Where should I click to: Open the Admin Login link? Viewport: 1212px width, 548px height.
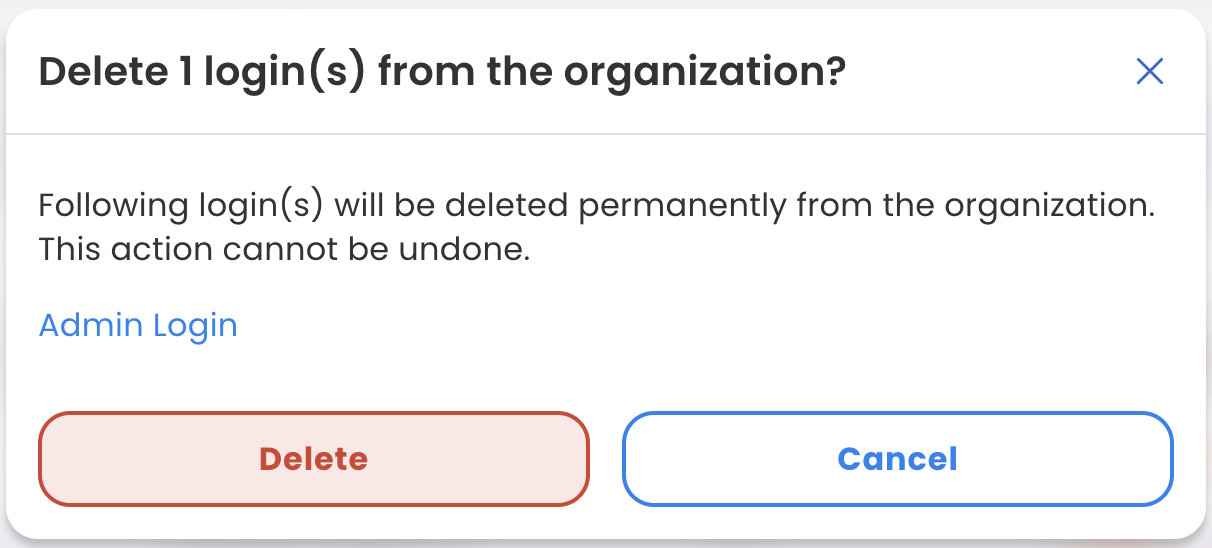[x=138, y=325]
